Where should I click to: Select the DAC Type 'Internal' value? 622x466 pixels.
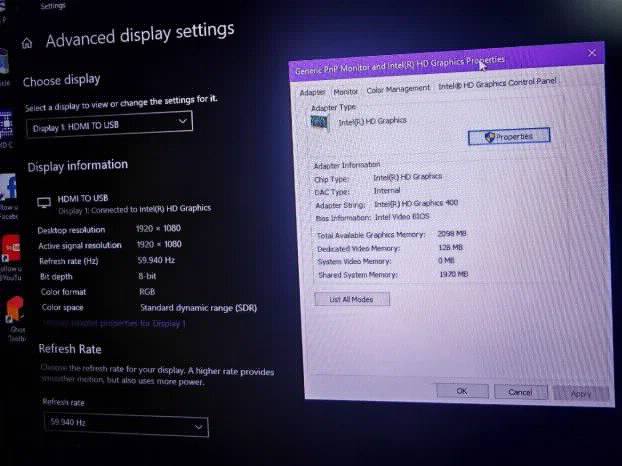click(x=387, y=191)
